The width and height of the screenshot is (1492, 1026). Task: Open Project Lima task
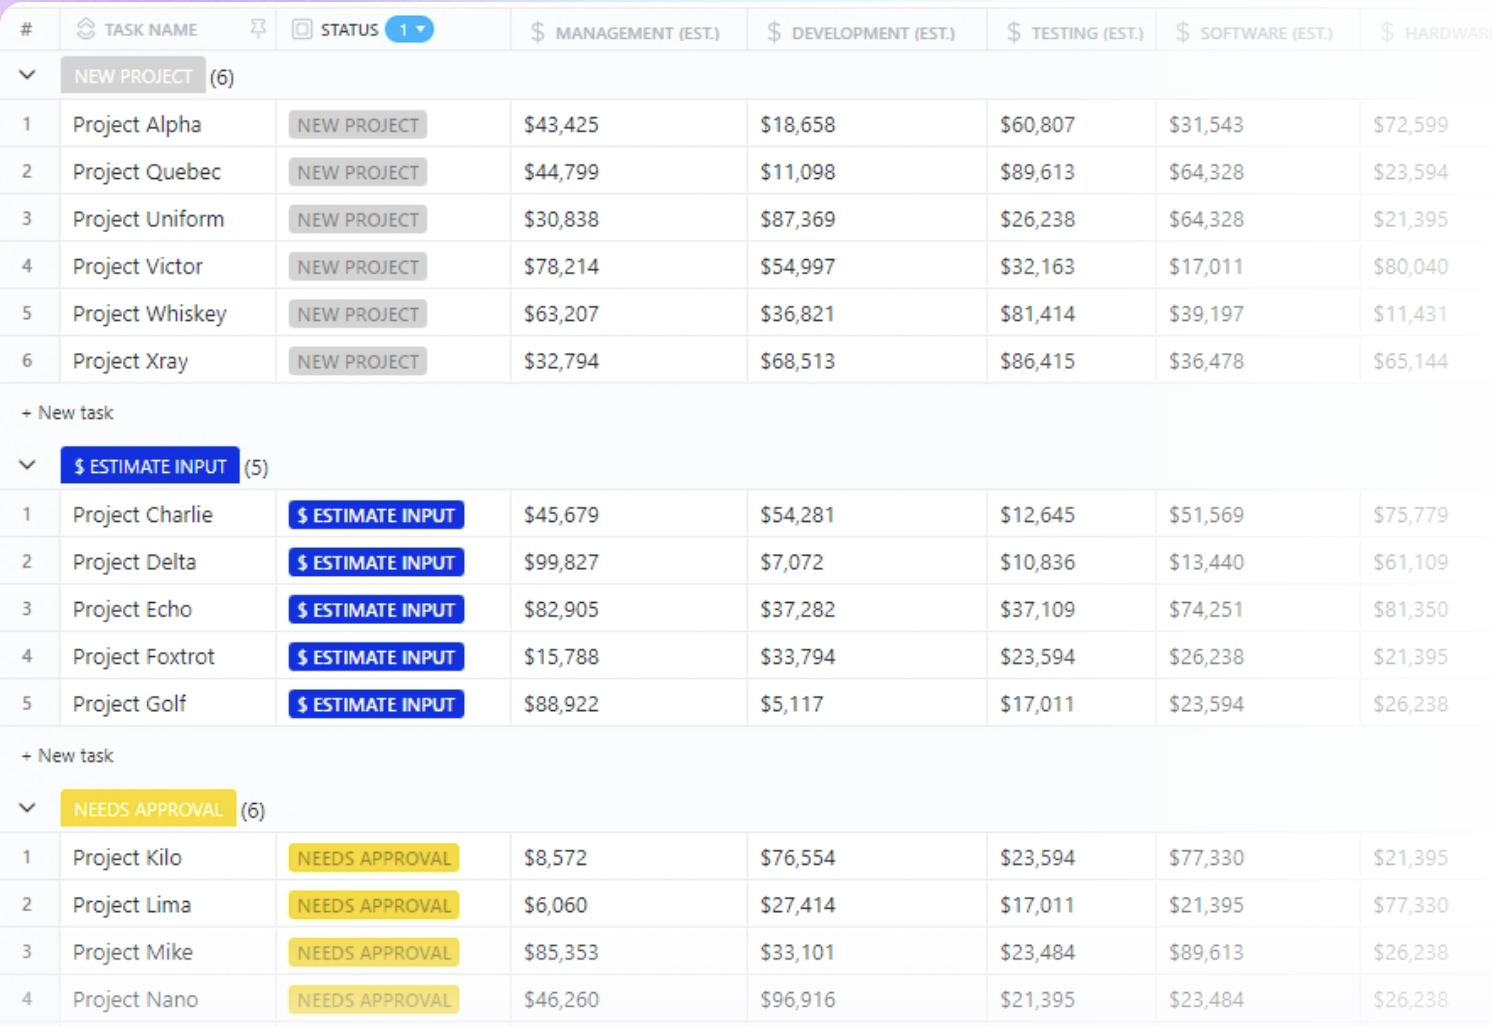click(x=132, y=904)
